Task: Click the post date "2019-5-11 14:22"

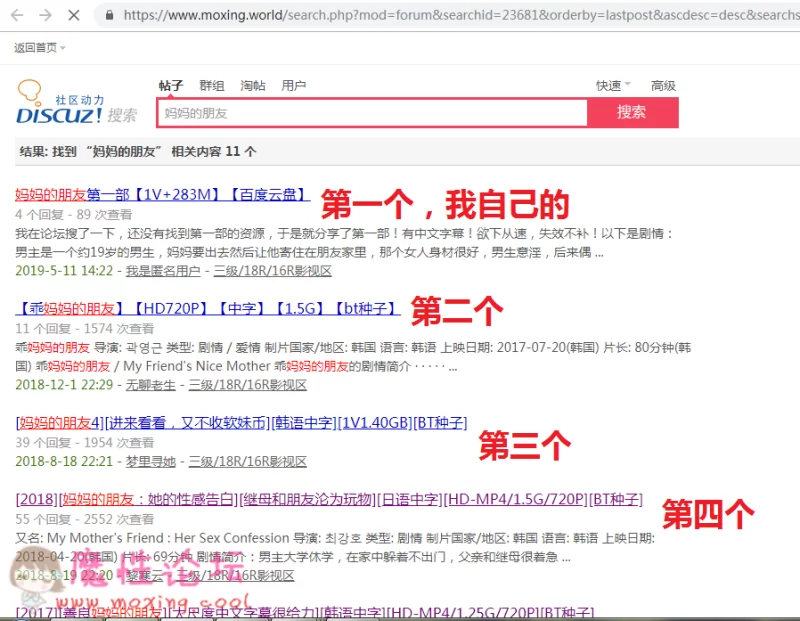Action: point(64,271)
